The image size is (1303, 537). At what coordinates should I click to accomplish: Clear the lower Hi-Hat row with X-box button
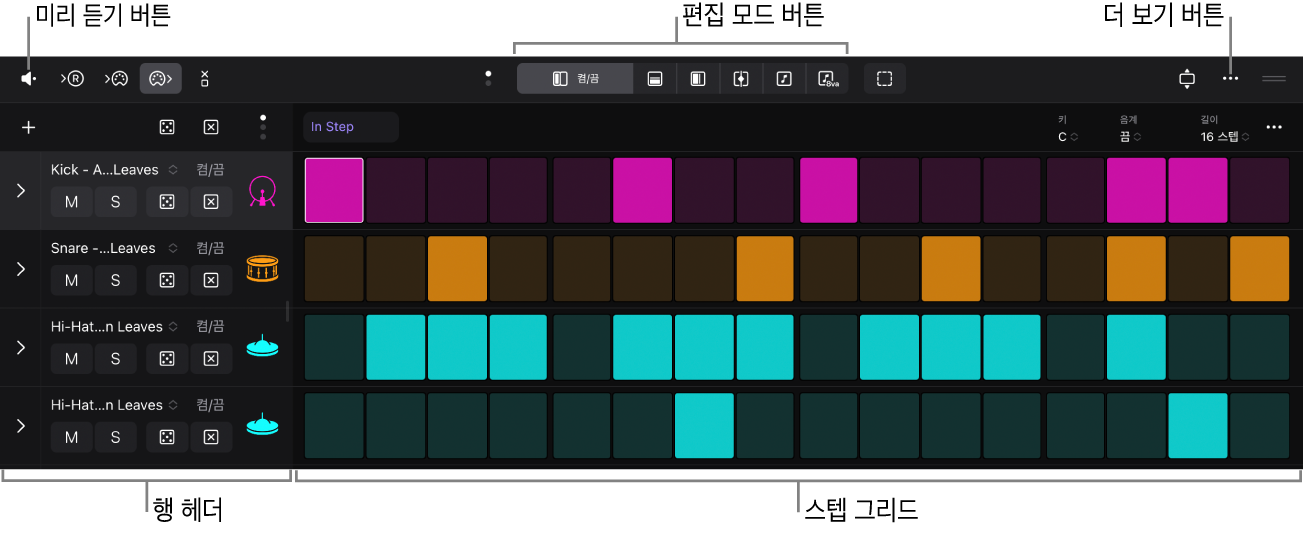[x=211, y=436]
